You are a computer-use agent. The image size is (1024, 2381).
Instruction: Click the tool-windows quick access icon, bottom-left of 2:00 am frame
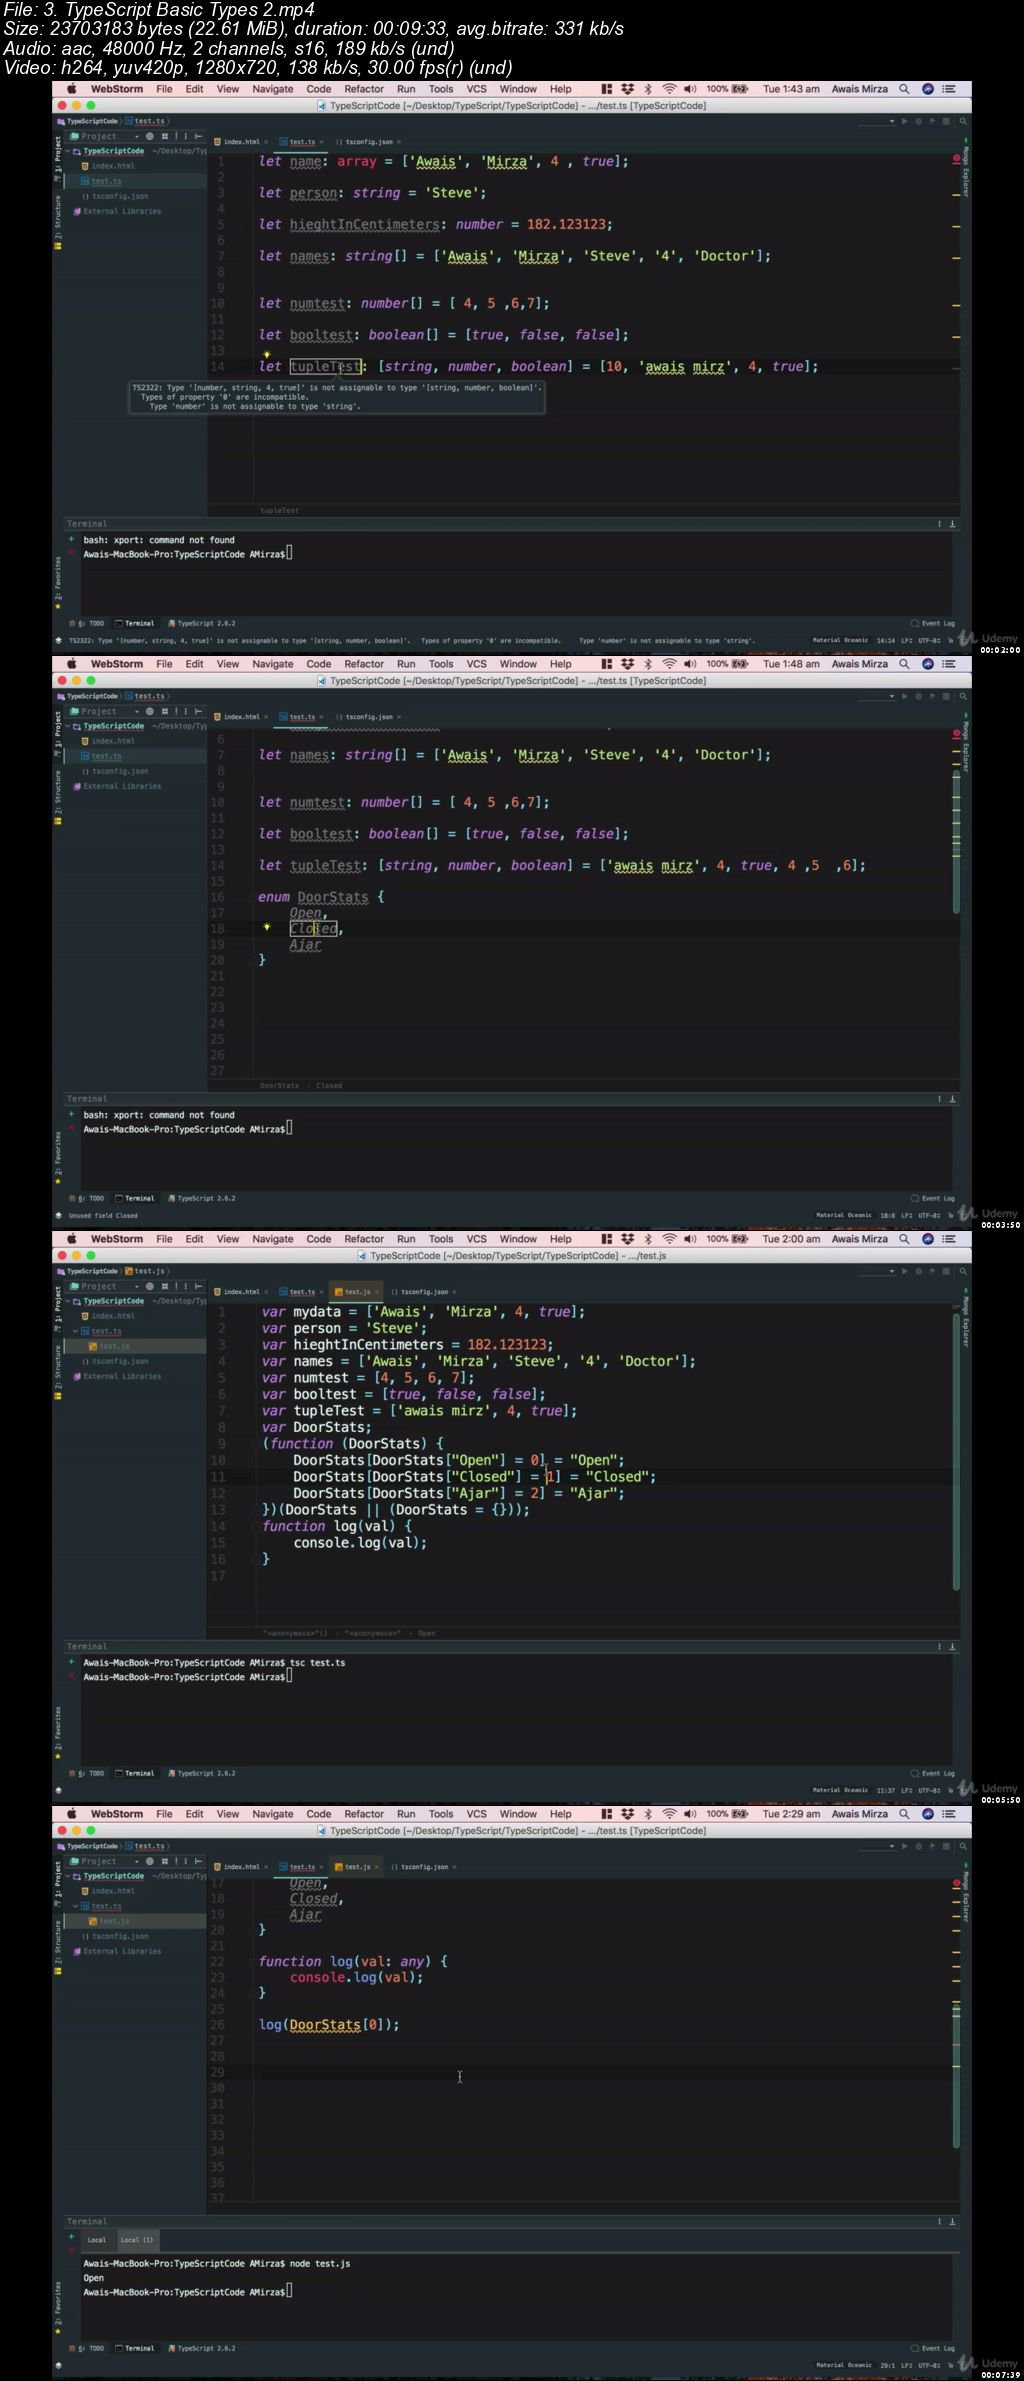[58, 1790]
